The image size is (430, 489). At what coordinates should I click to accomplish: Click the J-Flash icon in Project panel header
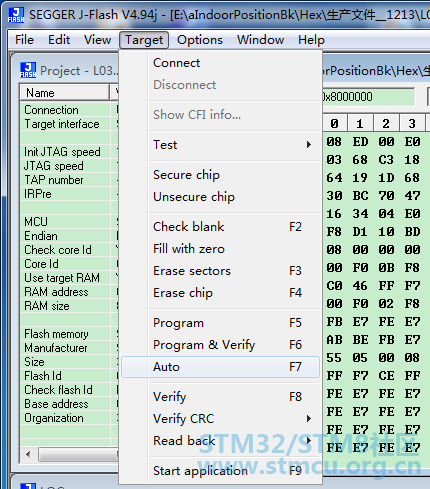coord(28,70)
